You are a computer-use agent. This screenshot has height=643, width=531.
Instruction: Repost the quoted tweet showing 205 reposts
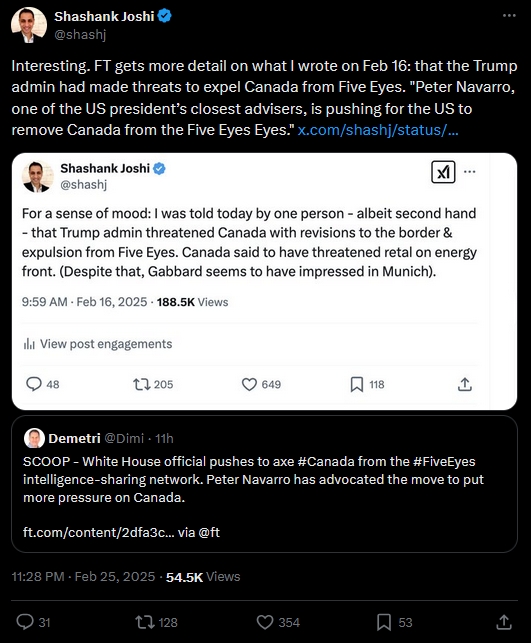pyautogui.click(x=141, y=384)
